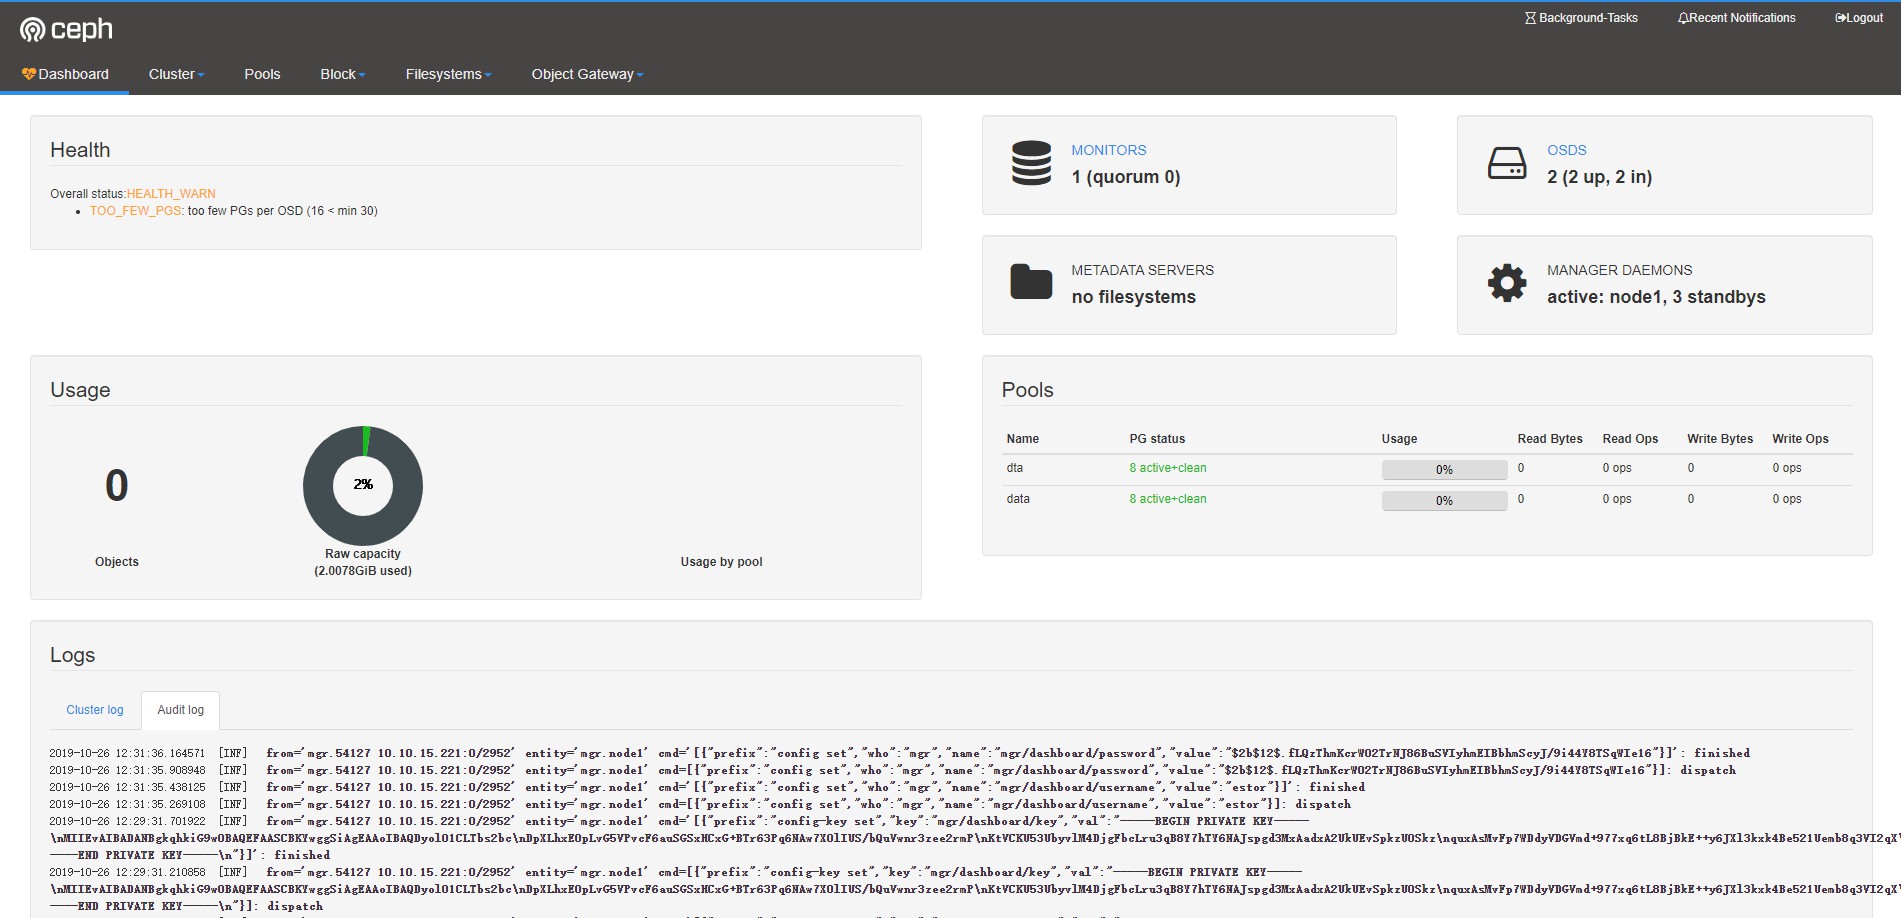Click 'active: node1, 3 standbys' text
Image resolution: width=1901 pixels, height=918 pixels.
click(1656, 297)
